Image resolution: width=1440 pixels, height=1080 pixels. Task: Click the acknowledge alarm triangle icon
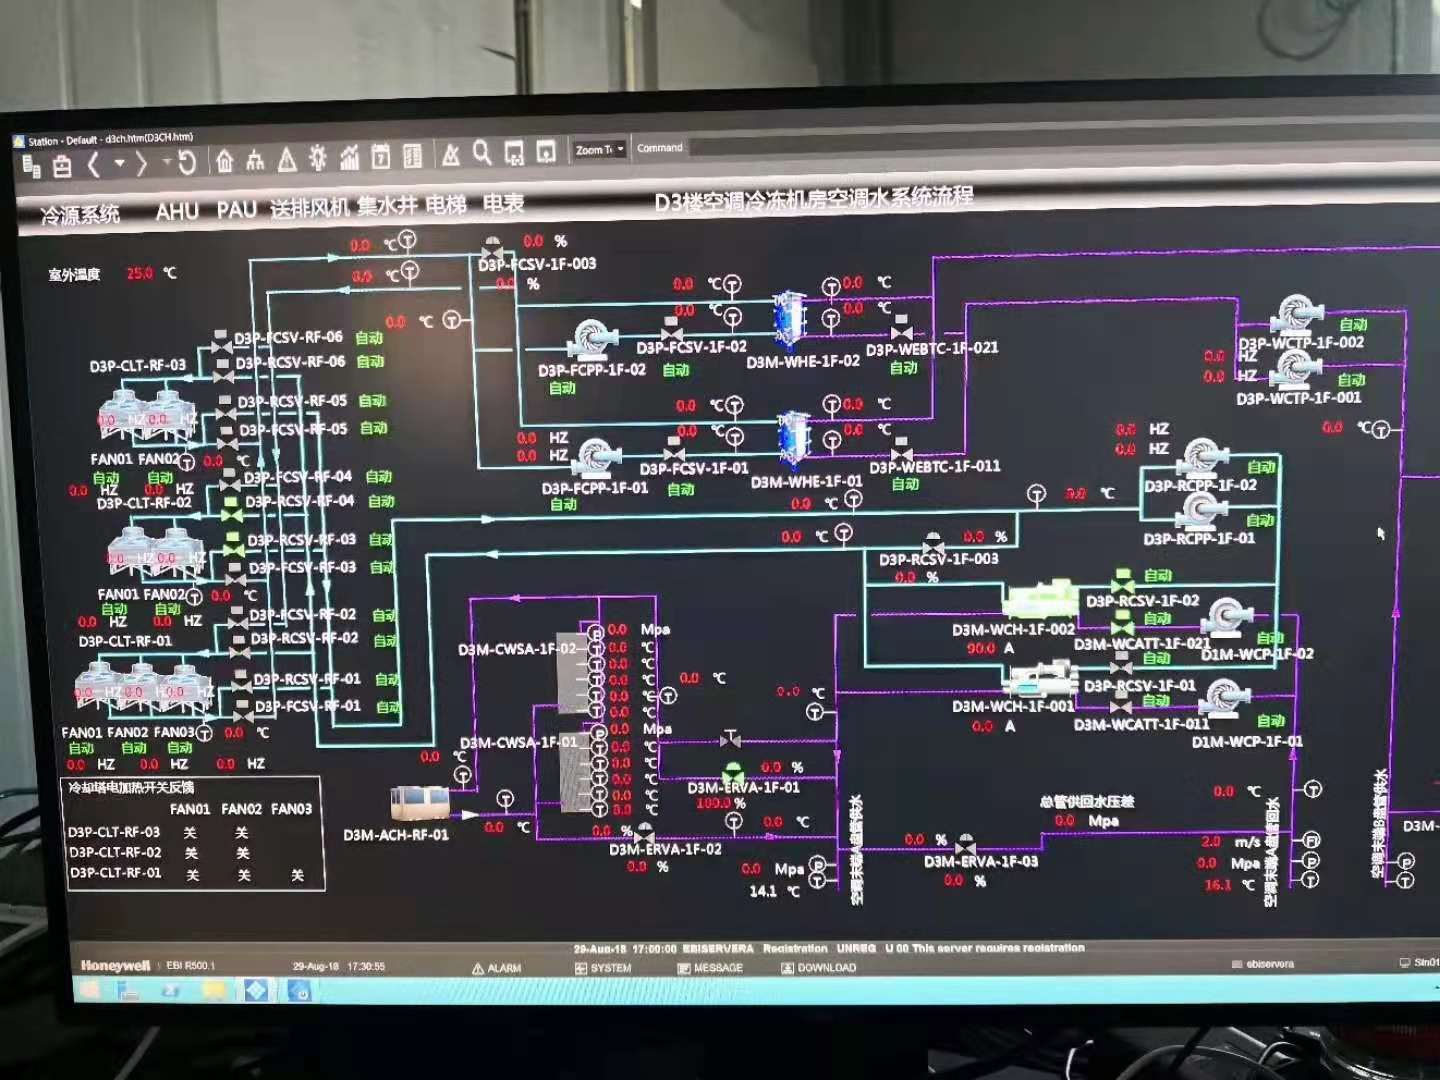click(451, 154)
